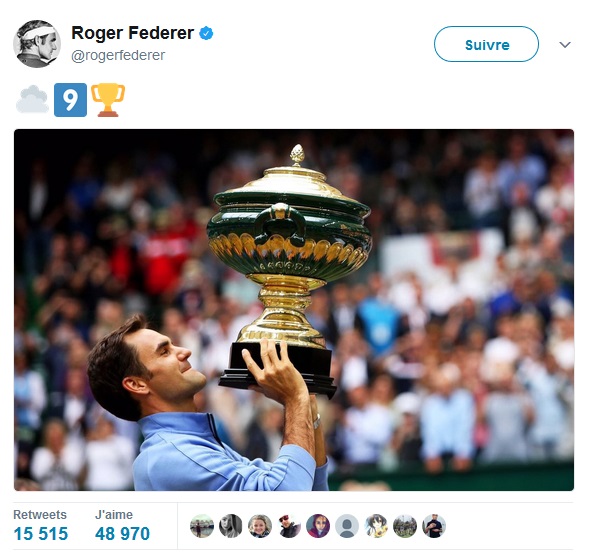Open the smiling child liker avatar
Screen dimensions: 592x554
[260, 526]
